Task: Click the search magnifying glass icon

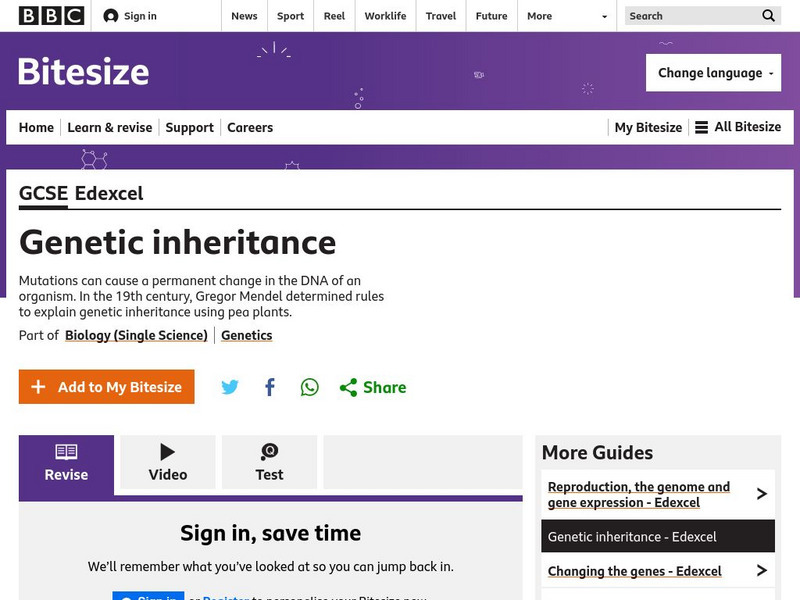Action: [768, 16]
